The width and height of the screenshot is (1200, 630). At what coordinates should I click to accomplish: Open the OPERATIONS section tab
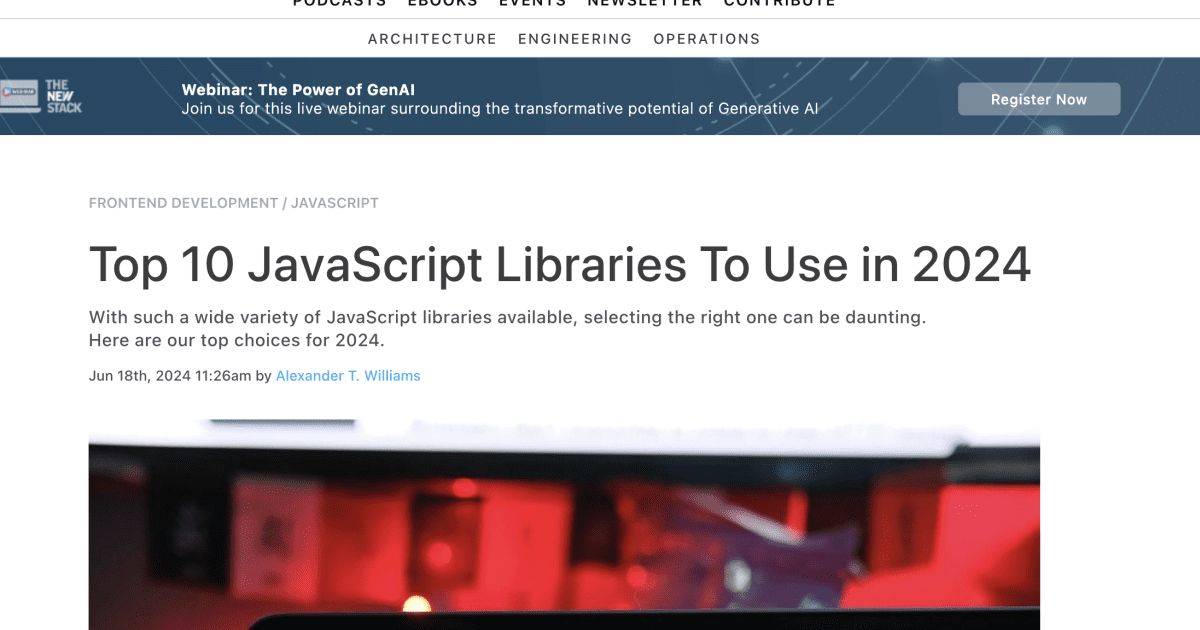tap(707, 39)
